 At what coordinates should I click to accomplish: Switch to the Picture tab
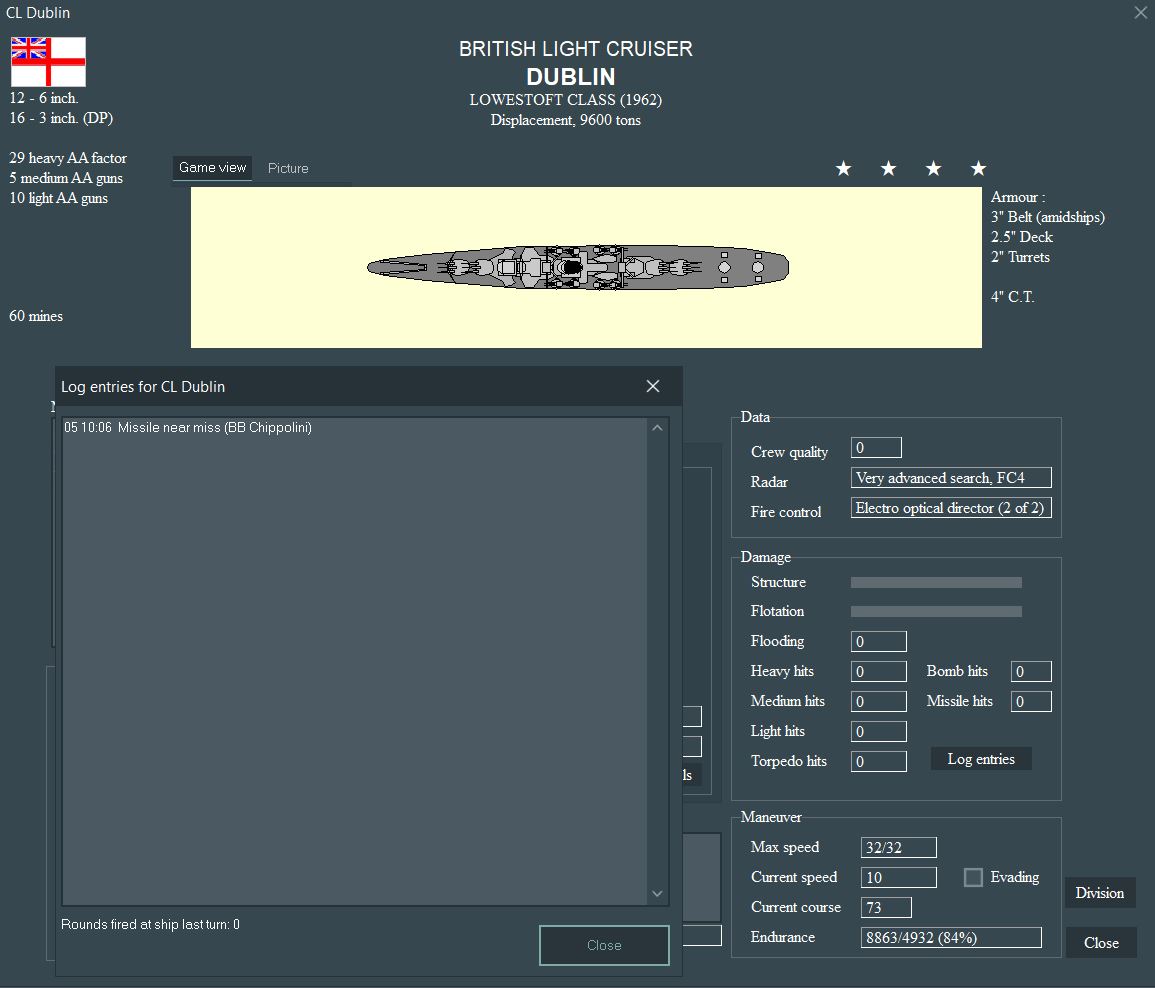coord(288,168)
